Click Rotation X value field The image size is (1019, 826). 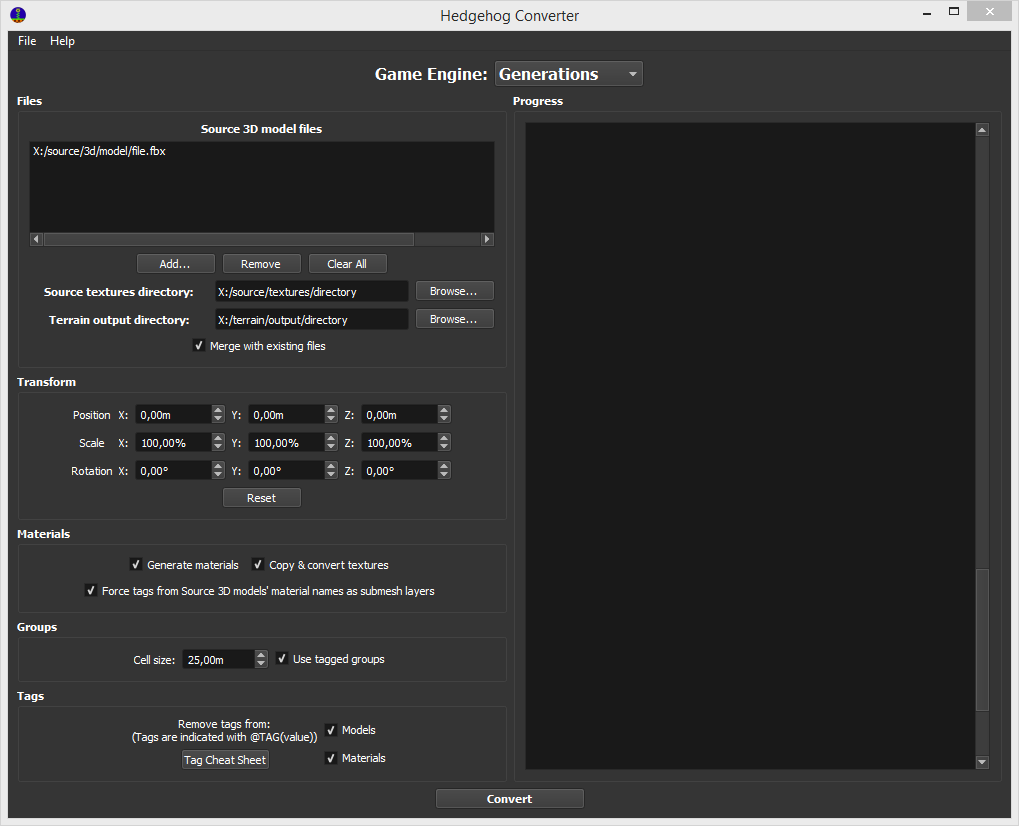pos(173,471)
